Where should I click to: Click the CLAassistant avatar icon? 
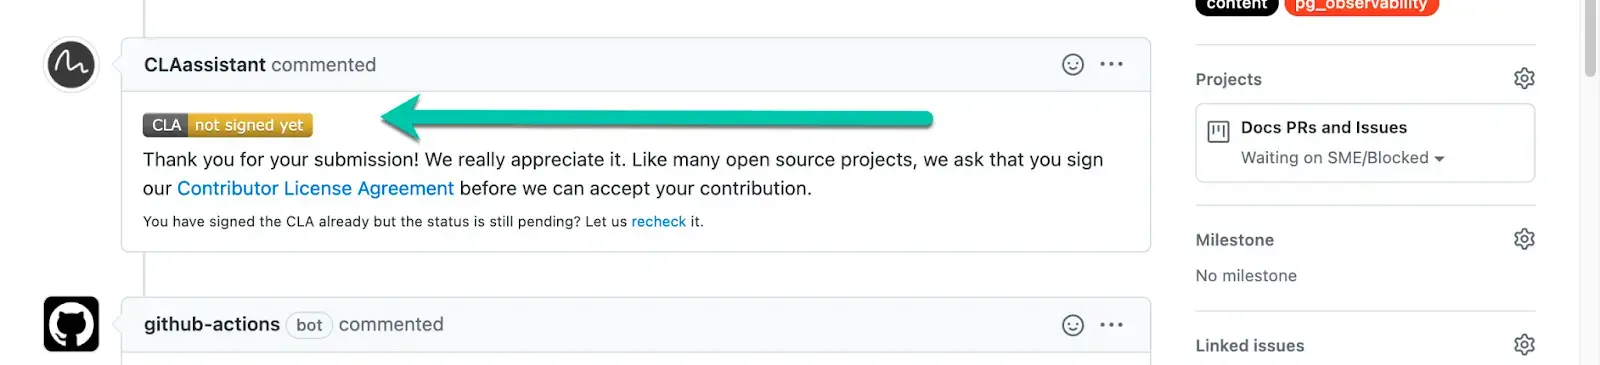click(x=71, y=64)
